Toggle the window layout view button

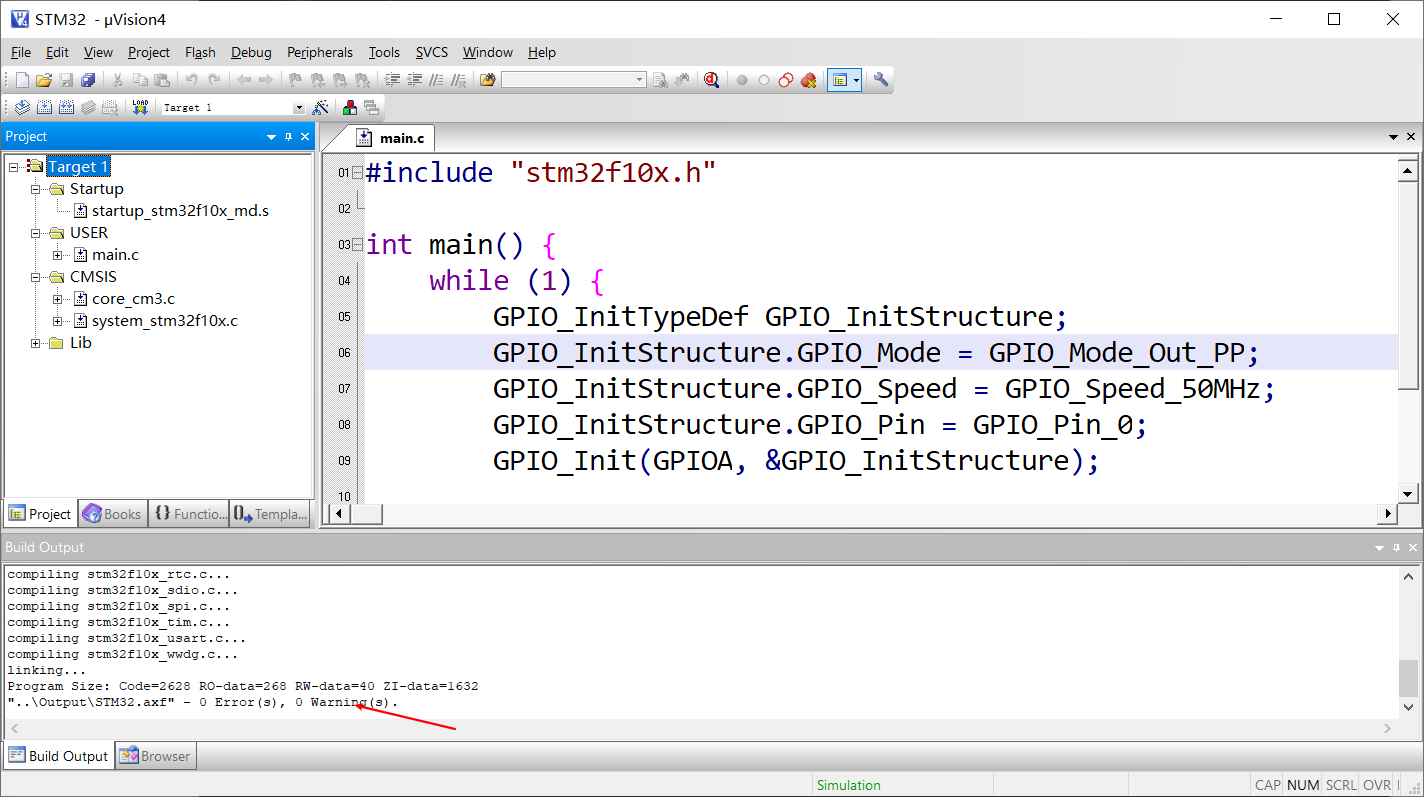pos(839,80)
